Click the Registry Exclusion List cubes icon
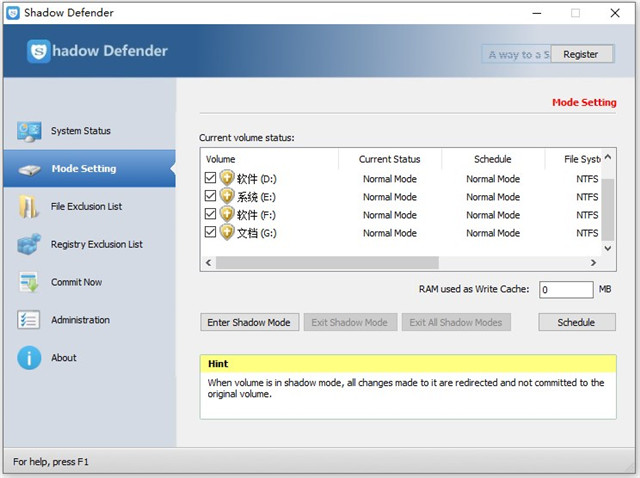Image resolution: width=640 pixels, height=478 pixels. tap(29, 244)
